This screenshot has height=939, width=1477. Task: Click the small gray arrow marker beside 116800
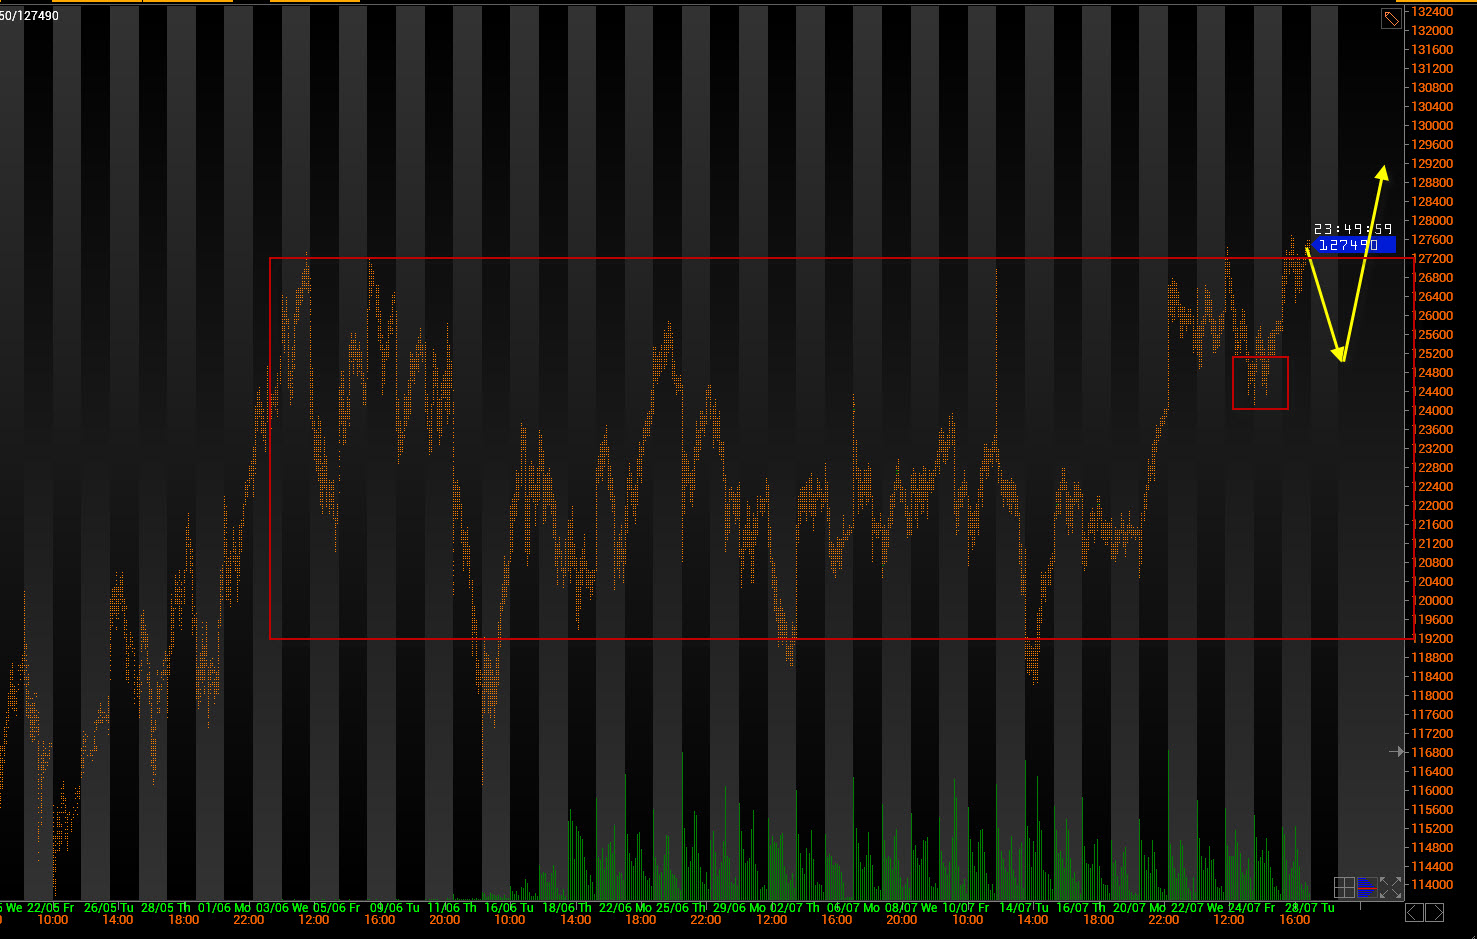(x=1397, y=751)
